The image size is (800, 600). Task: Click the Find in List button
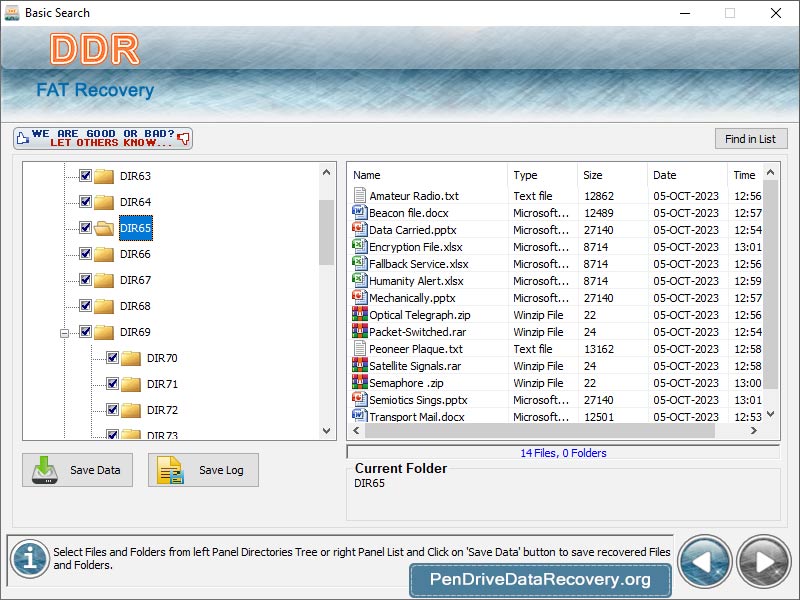(751, 138)
